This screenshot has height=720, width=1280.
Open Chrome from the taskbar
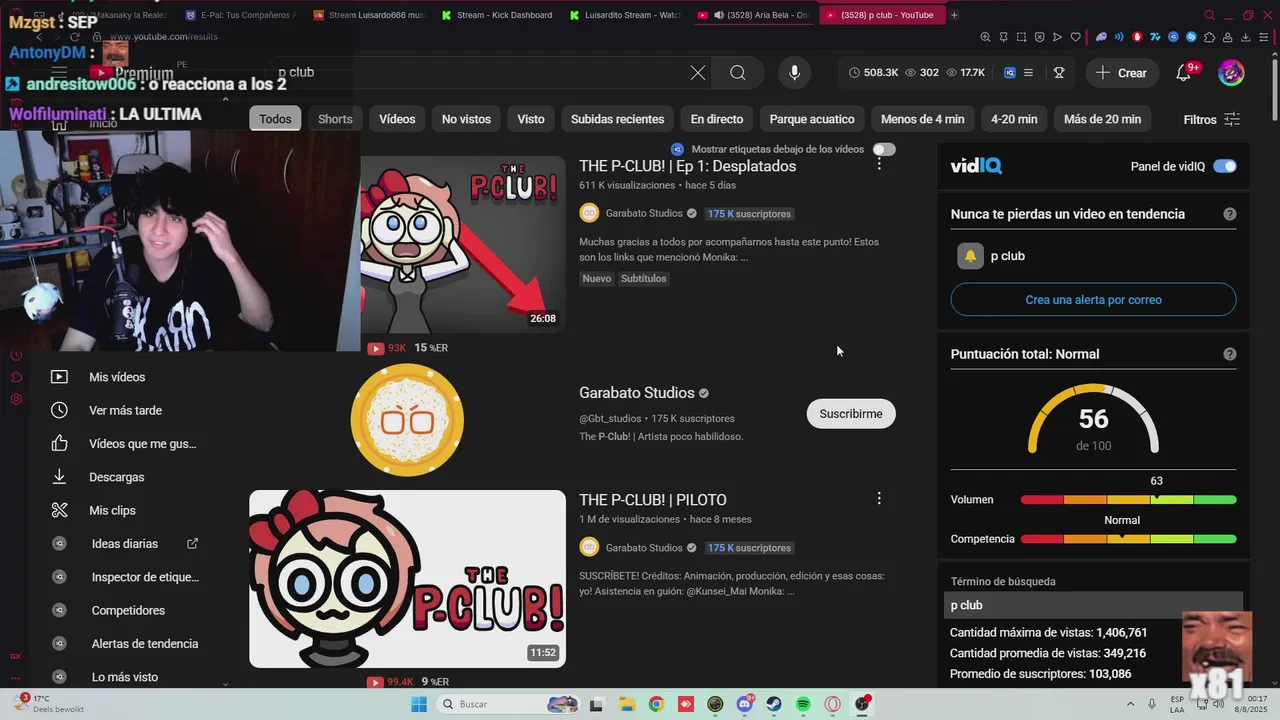pyautogui.click(x=656, y=704)
